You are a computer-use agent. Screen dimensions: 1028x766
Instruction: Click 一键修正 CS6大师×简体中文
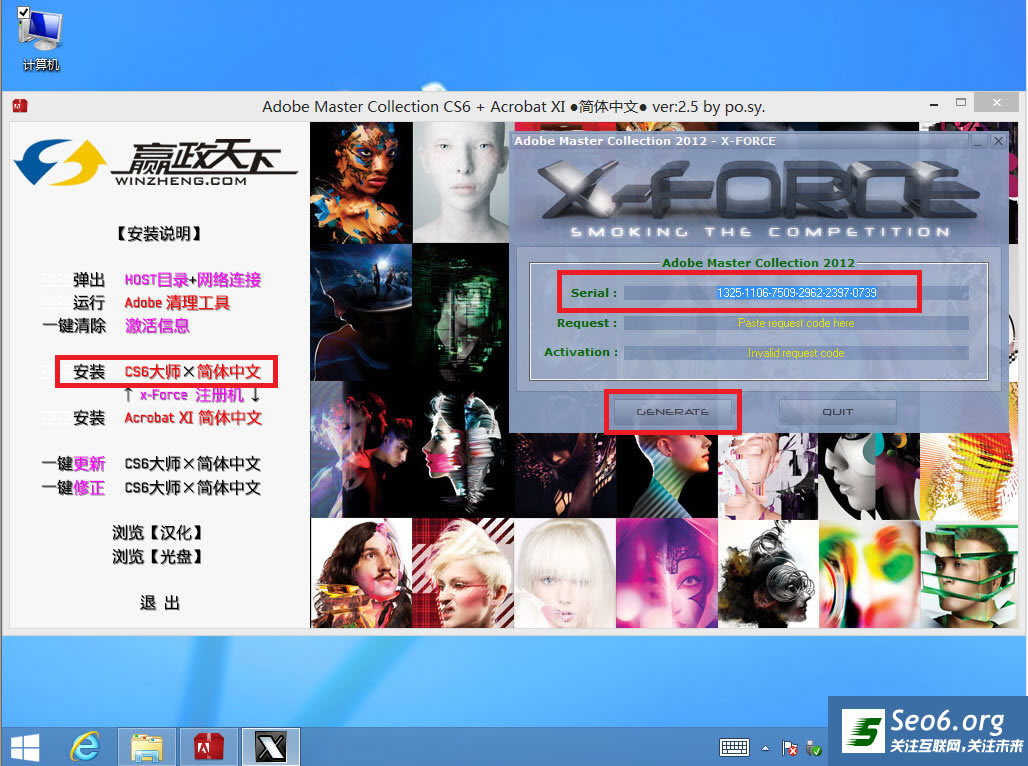coord(151,487)
